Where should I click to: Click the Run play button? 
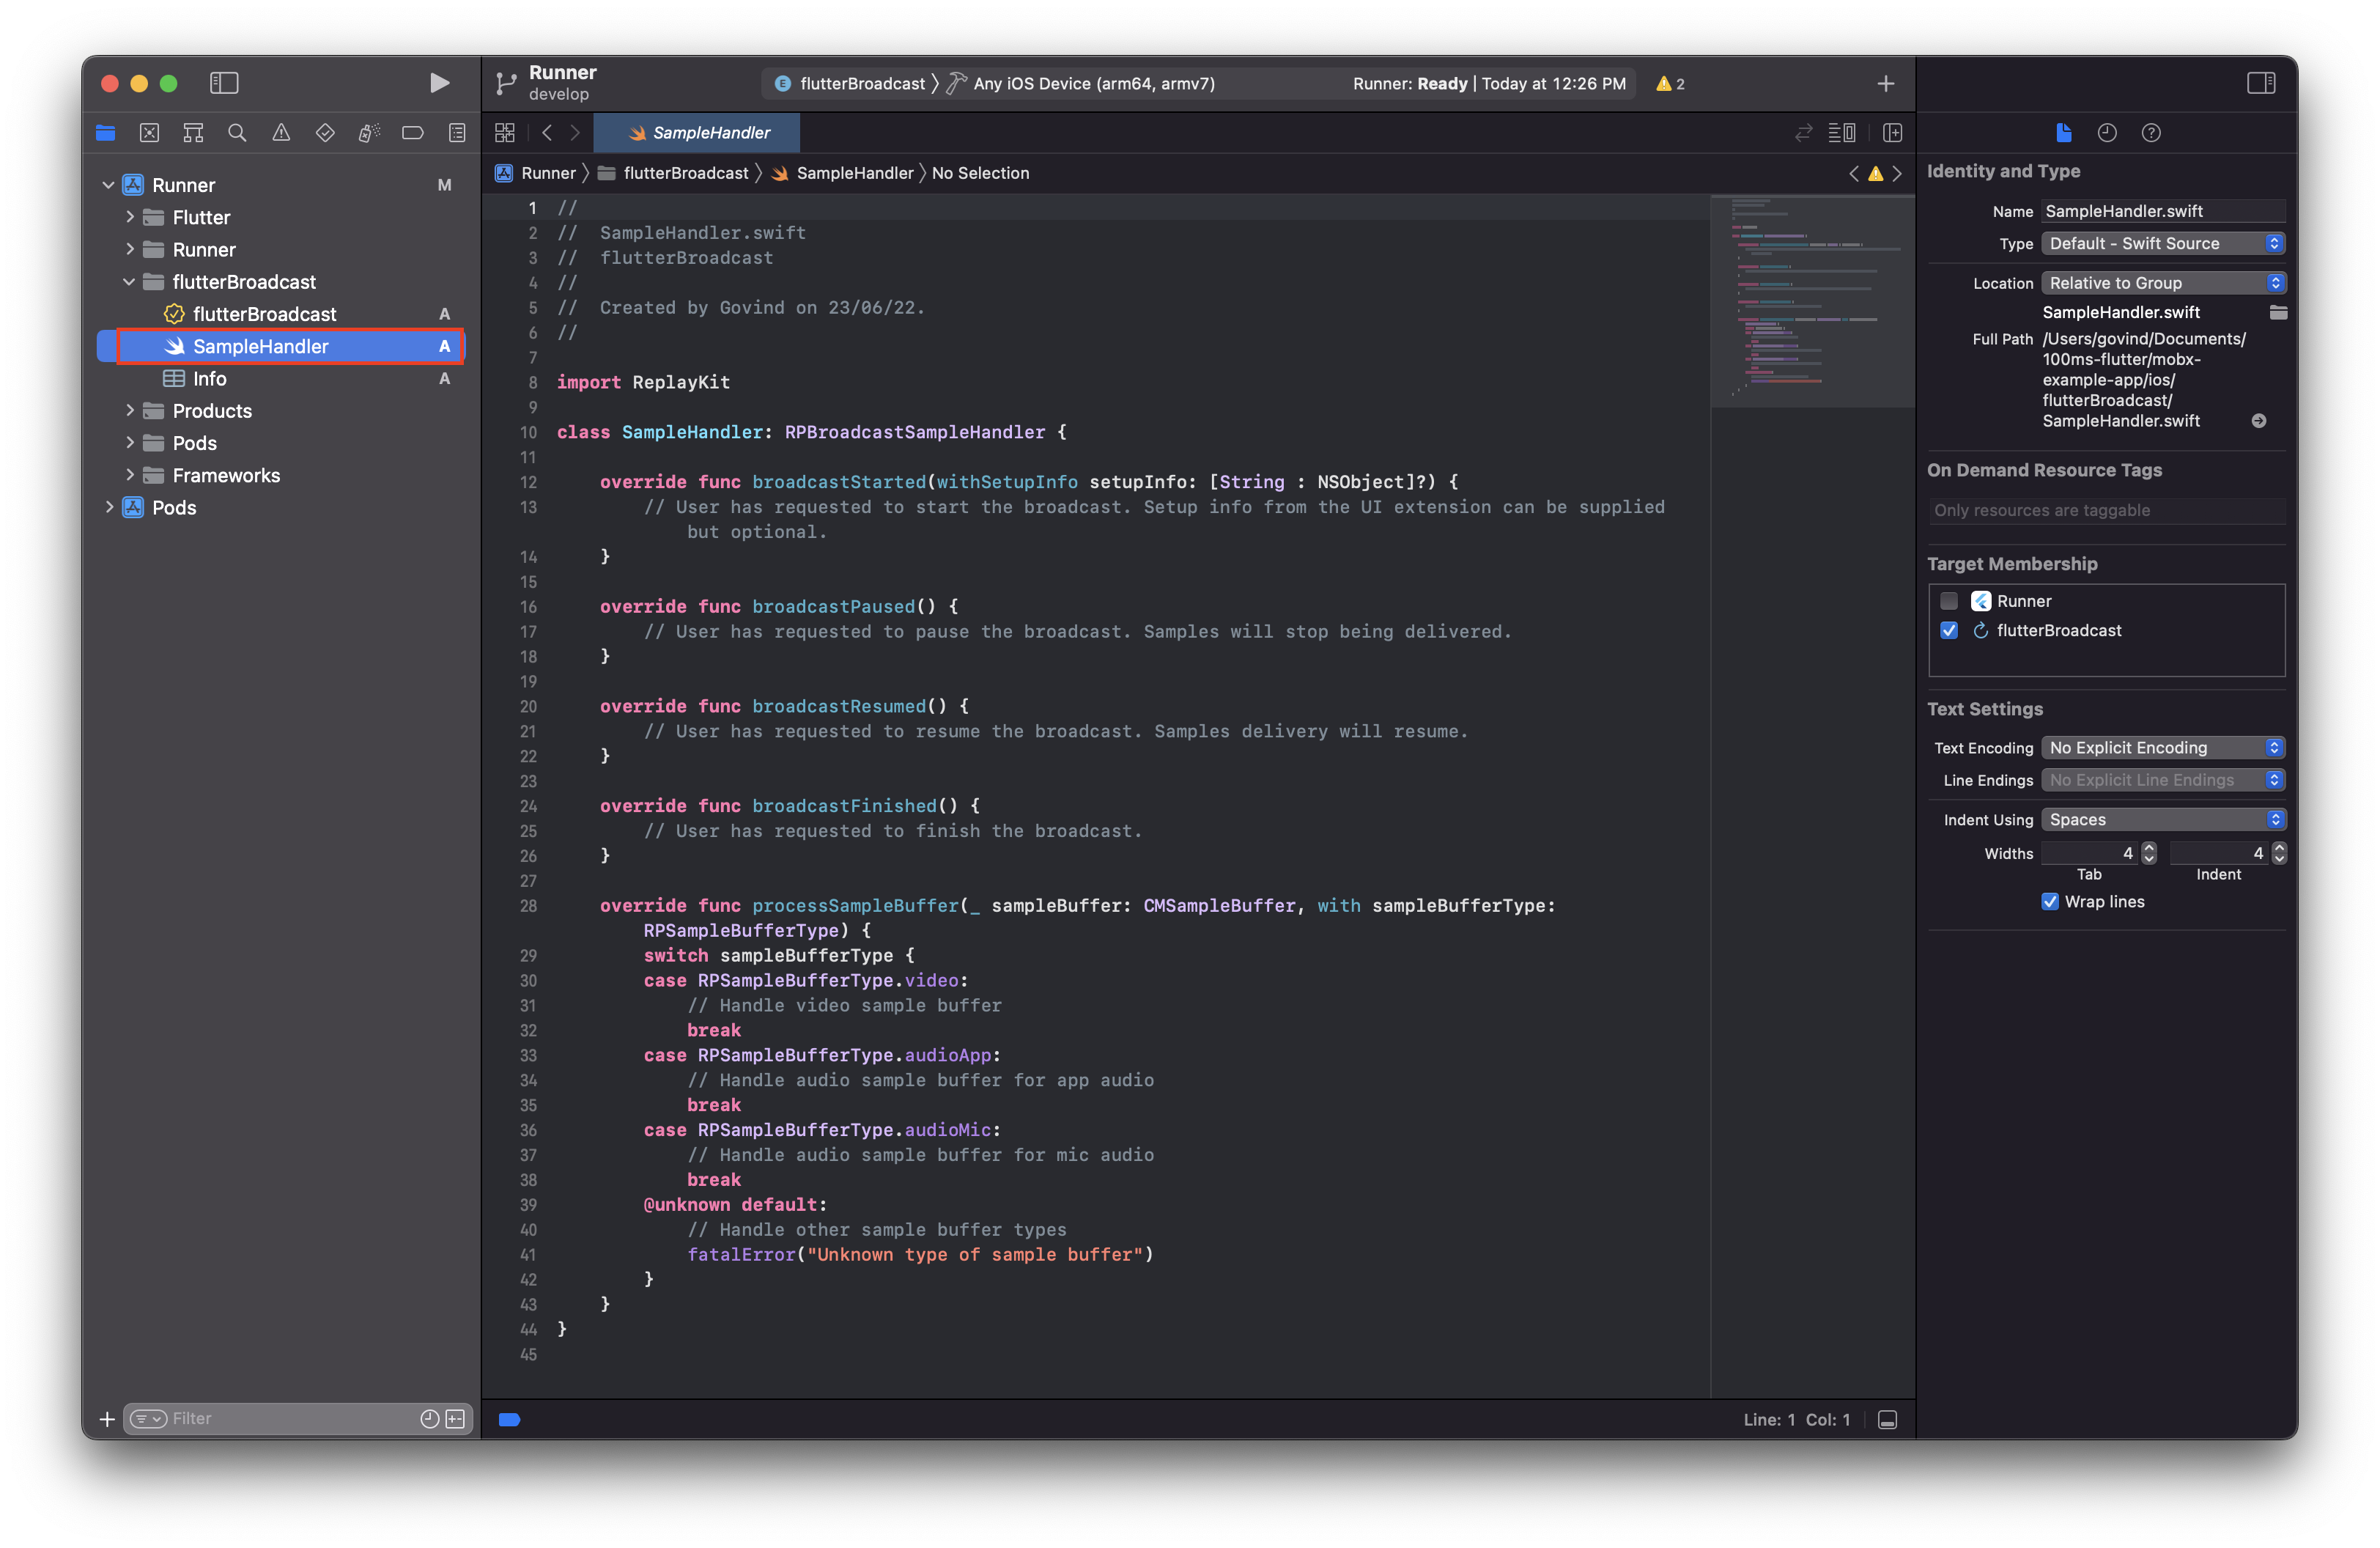(x=438, y=83)
